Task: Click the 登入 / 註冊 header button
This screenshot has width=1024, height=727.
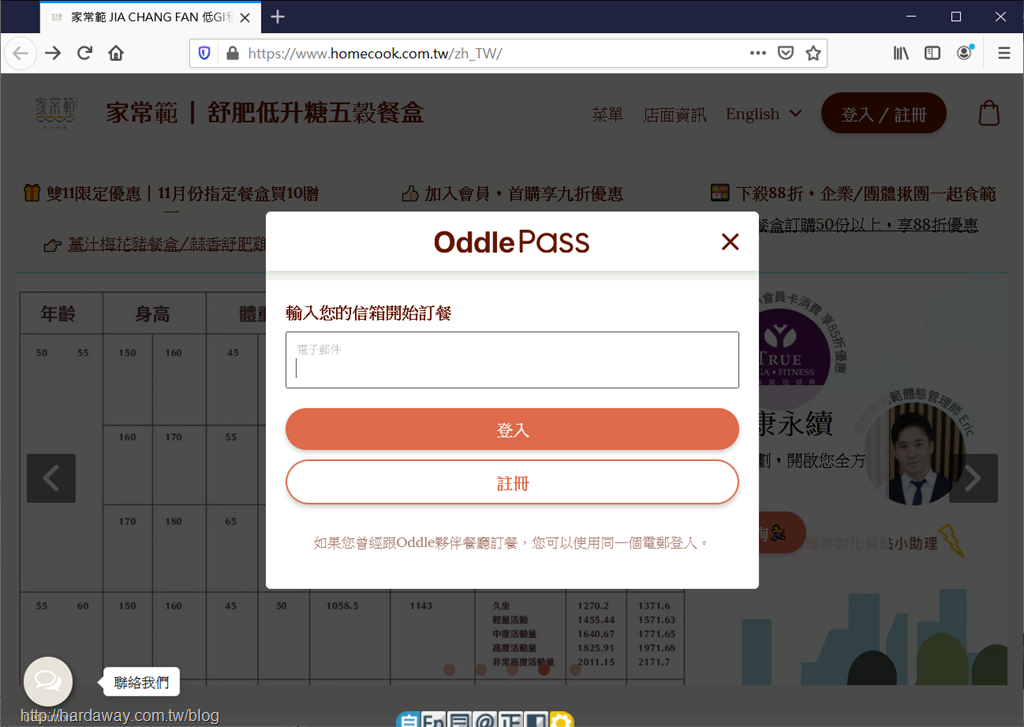Action: (884, 114)
